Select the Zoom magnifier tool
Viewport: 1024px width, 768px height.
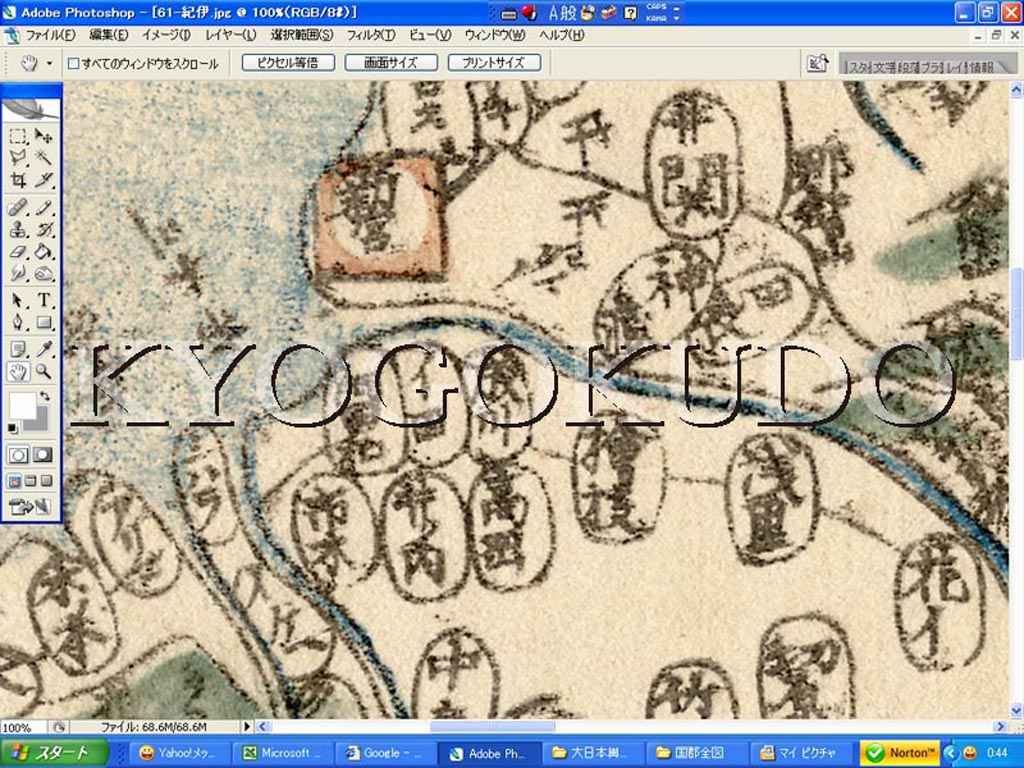coord(43,372)
